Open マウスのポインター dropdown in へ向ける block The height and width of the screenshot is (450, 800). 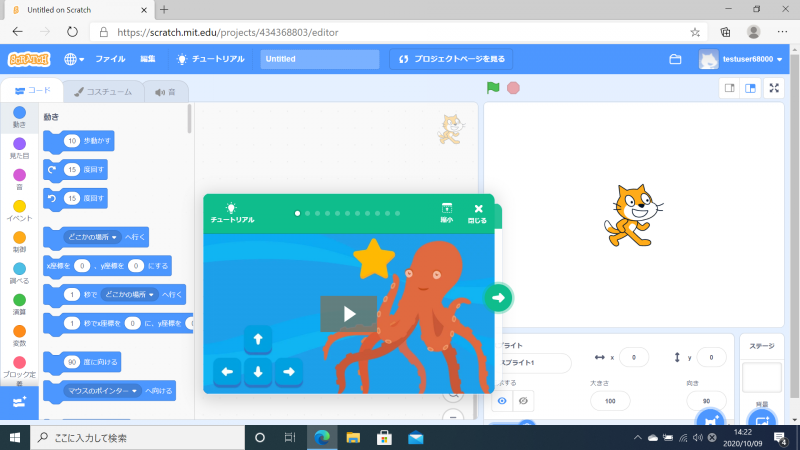tap(103, 391)
